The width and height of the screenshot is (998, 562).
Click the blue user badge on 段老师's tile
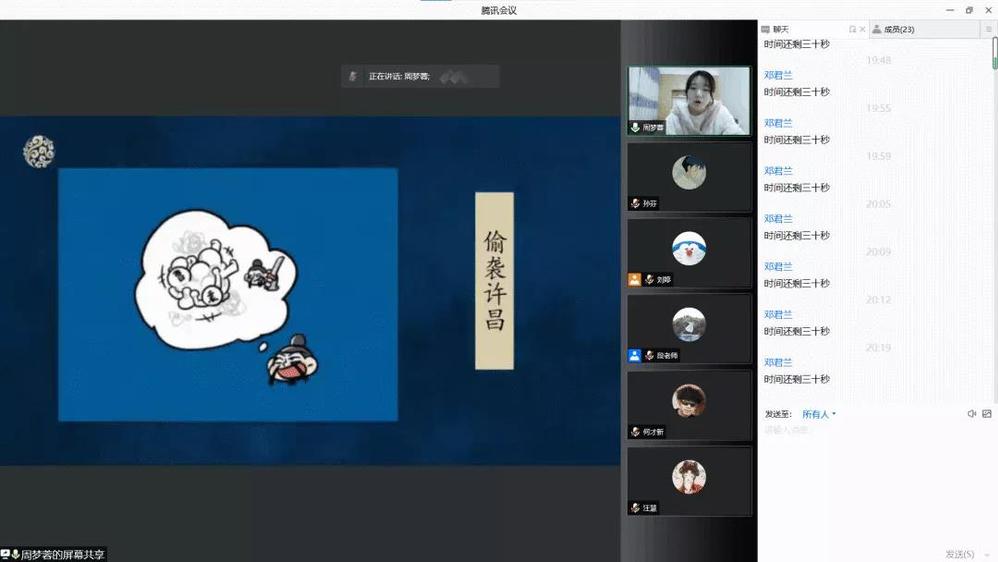(634, 356)
